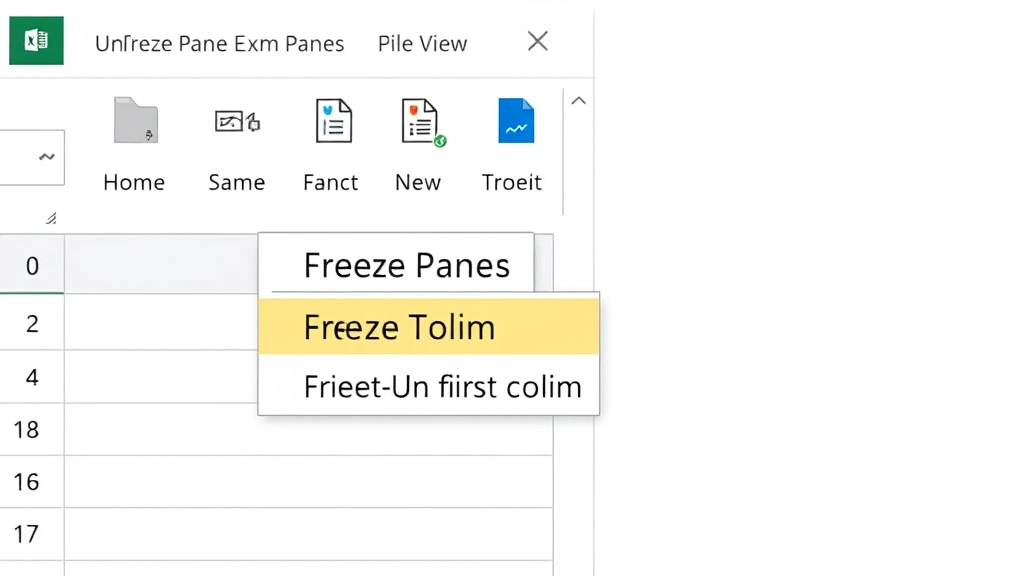The image size is (1024, 576).
Task: Click the Same picture tool icon
Action: point(236,120)
